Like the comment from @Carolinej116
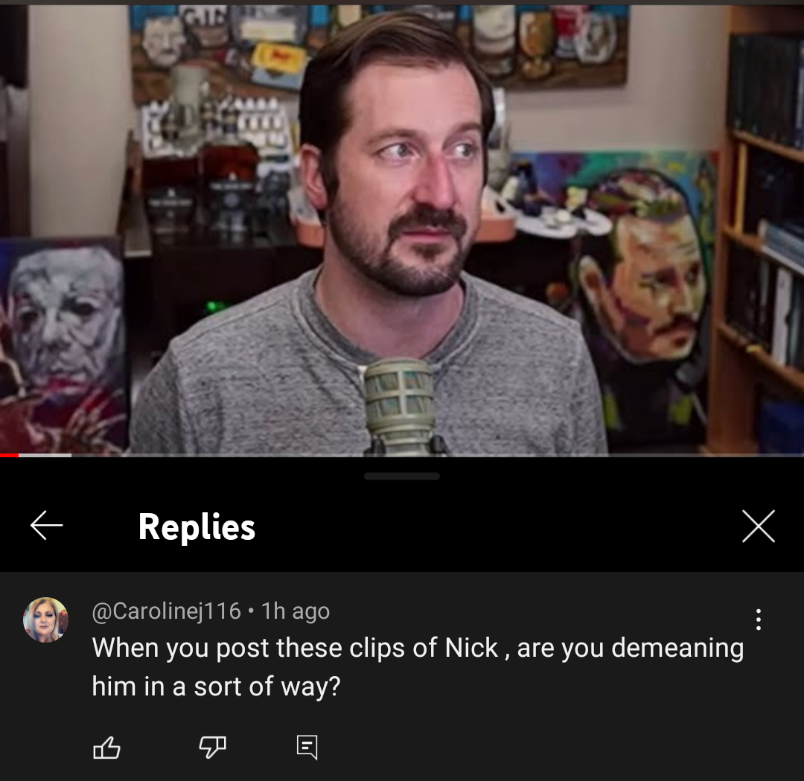The image size is (804, 781). 107,748
